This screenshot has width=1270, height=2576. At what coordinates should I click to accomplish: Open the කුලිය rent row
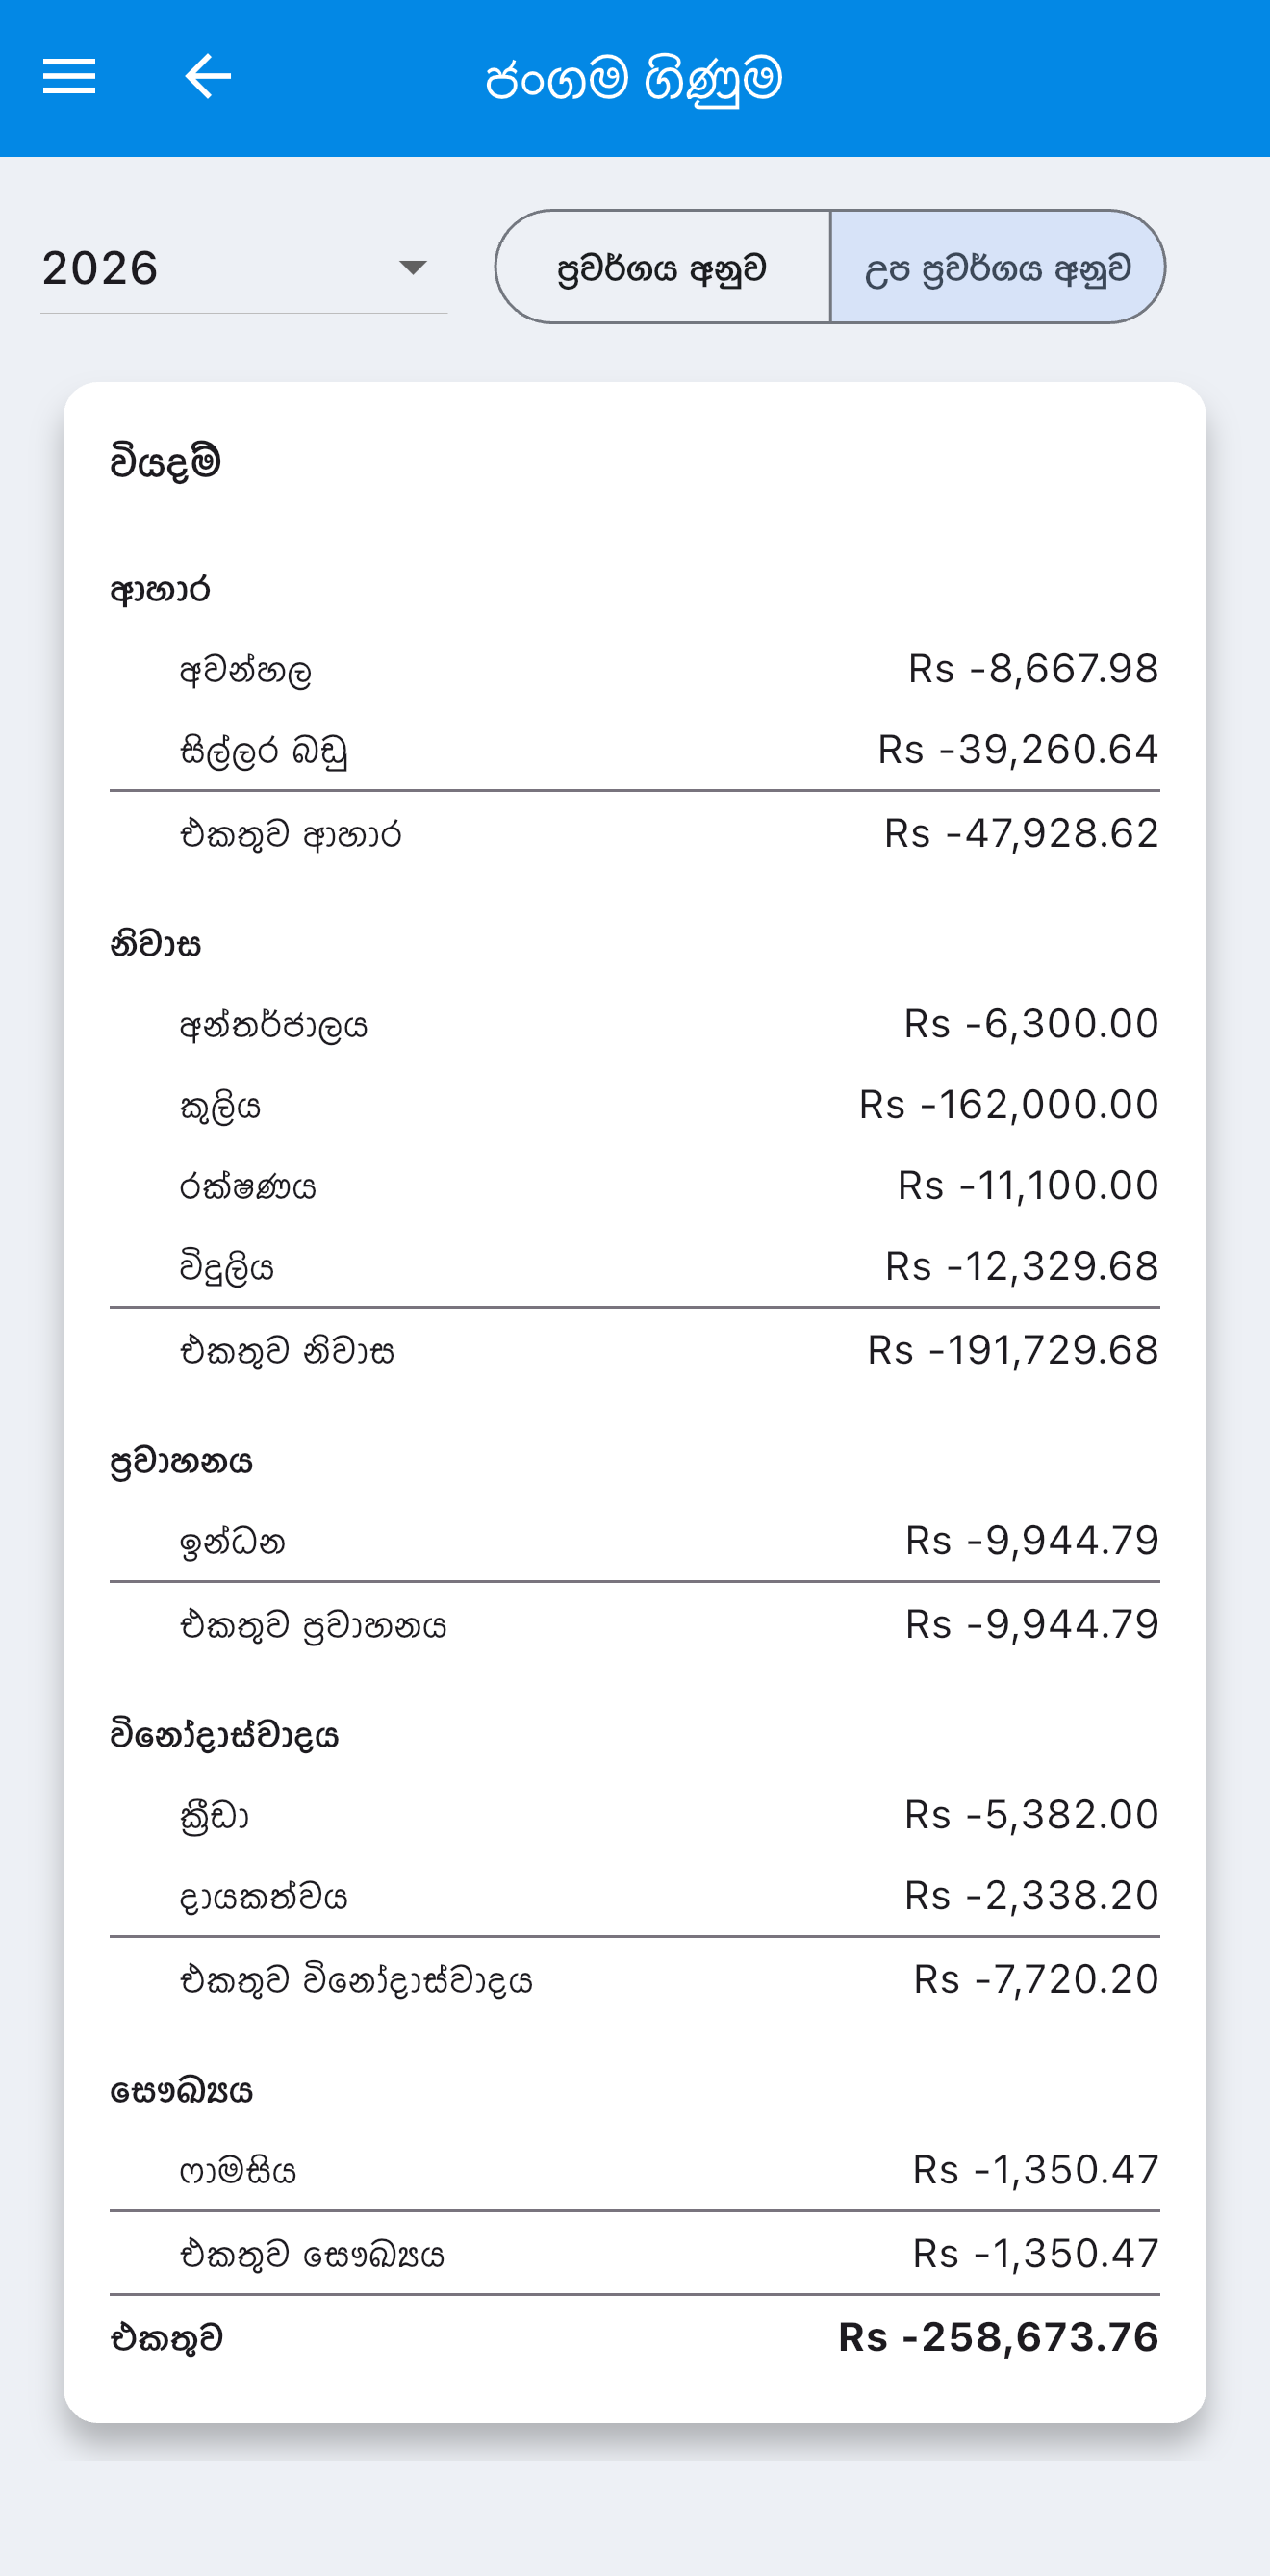pyautogui.click(x=634, y=1105)
